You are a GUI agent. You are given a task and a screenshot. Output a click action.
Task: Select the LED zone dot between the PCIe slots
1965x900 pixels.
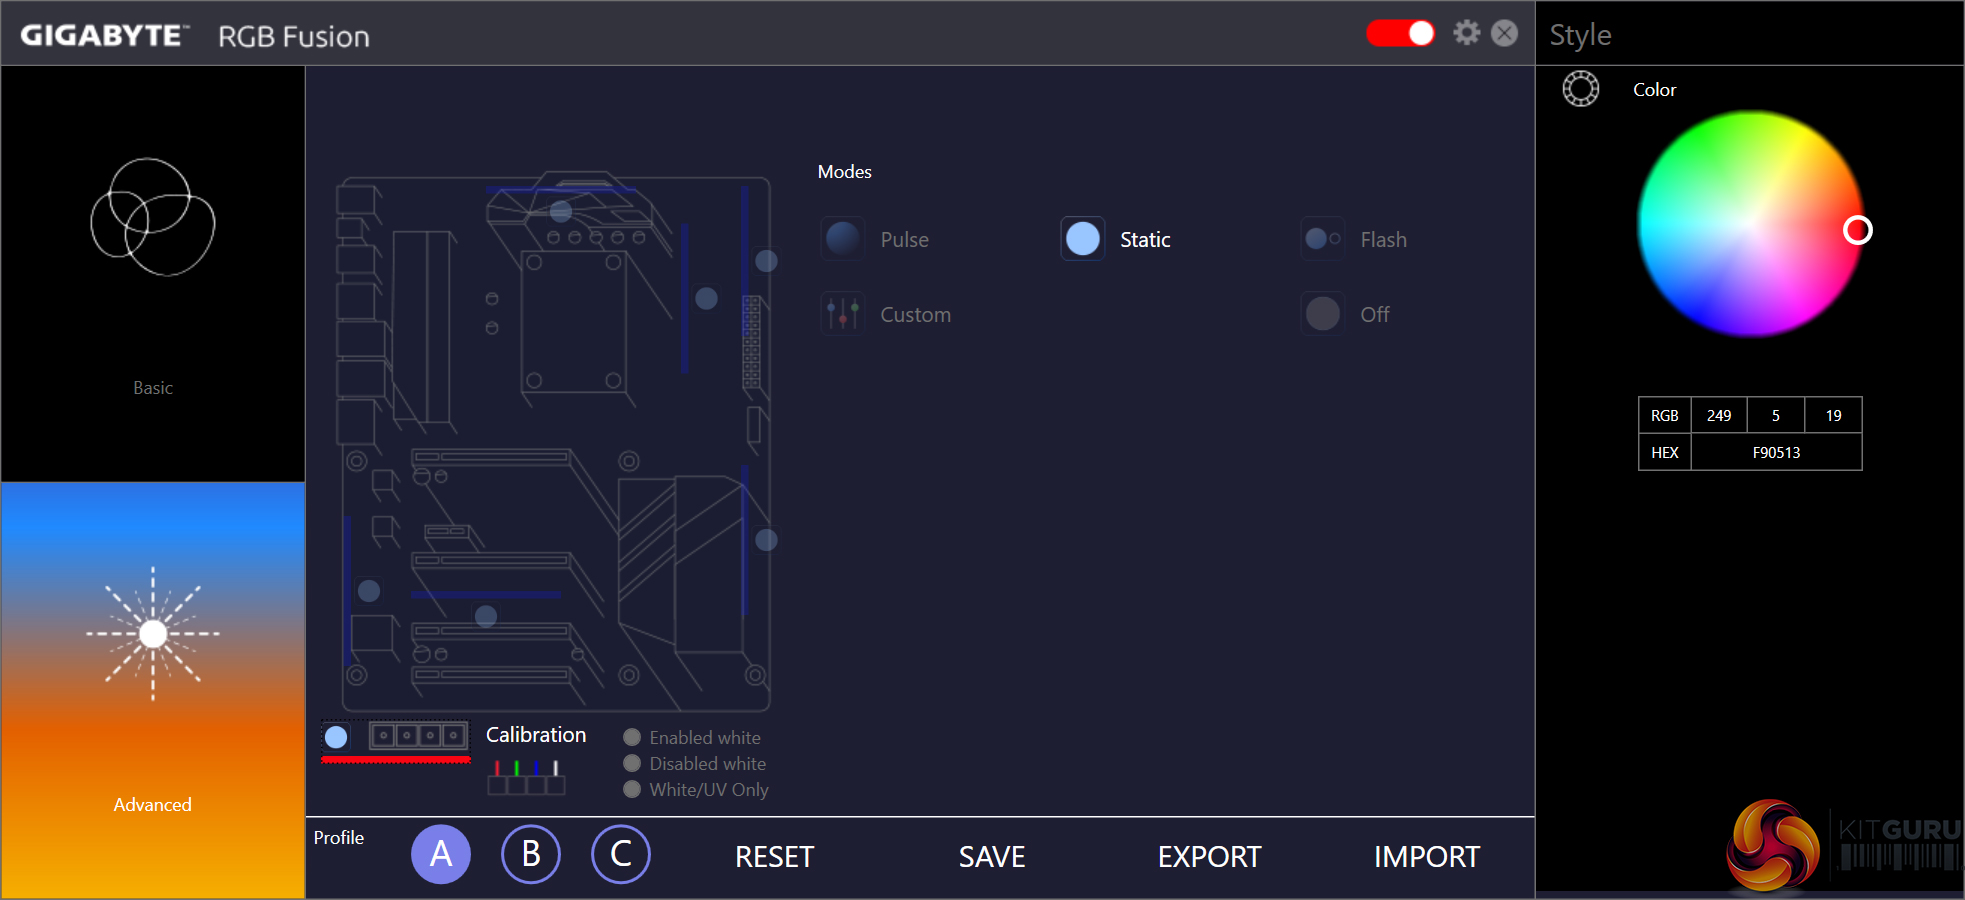(x=486, y=616)
